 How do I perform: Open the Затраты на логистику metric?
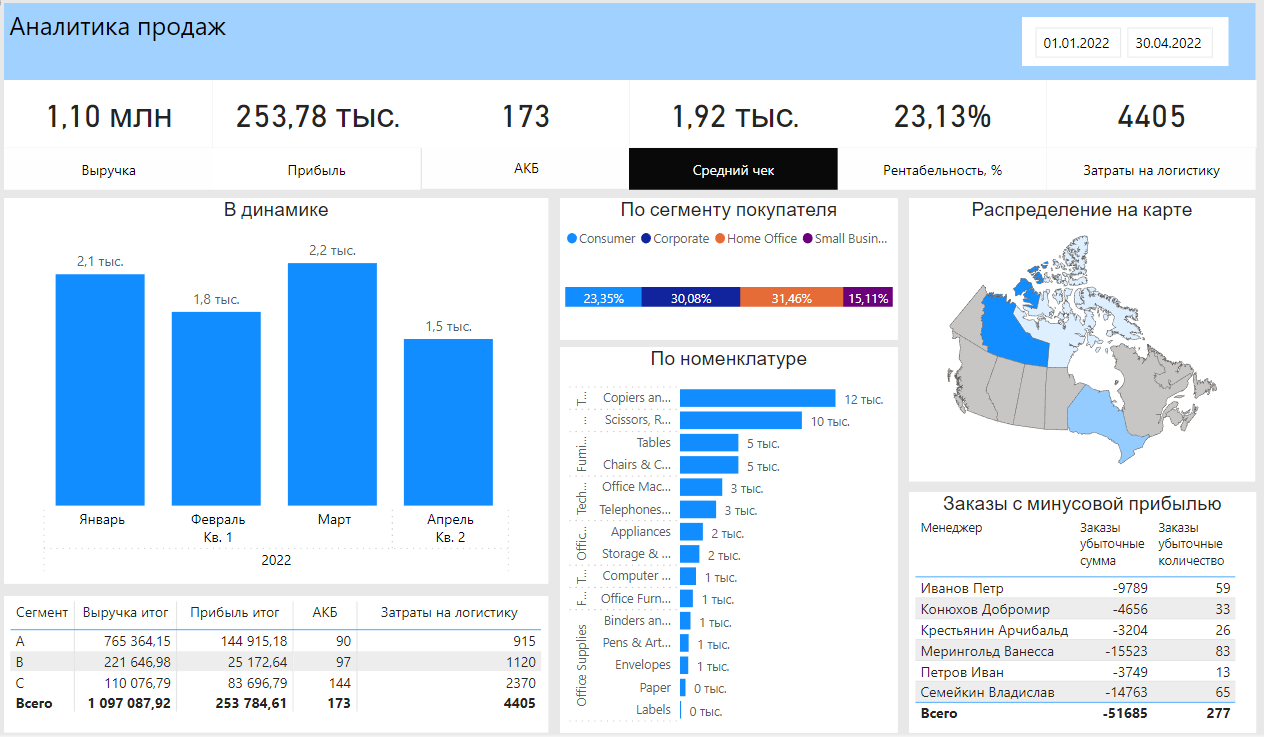click(x=1151, y=168)
